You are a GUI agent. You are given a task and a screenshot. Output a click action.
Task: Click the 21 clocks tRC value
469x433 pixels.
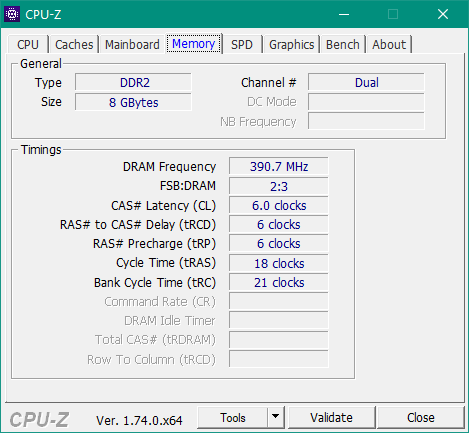pyautogui.click(x=279, y=282)
